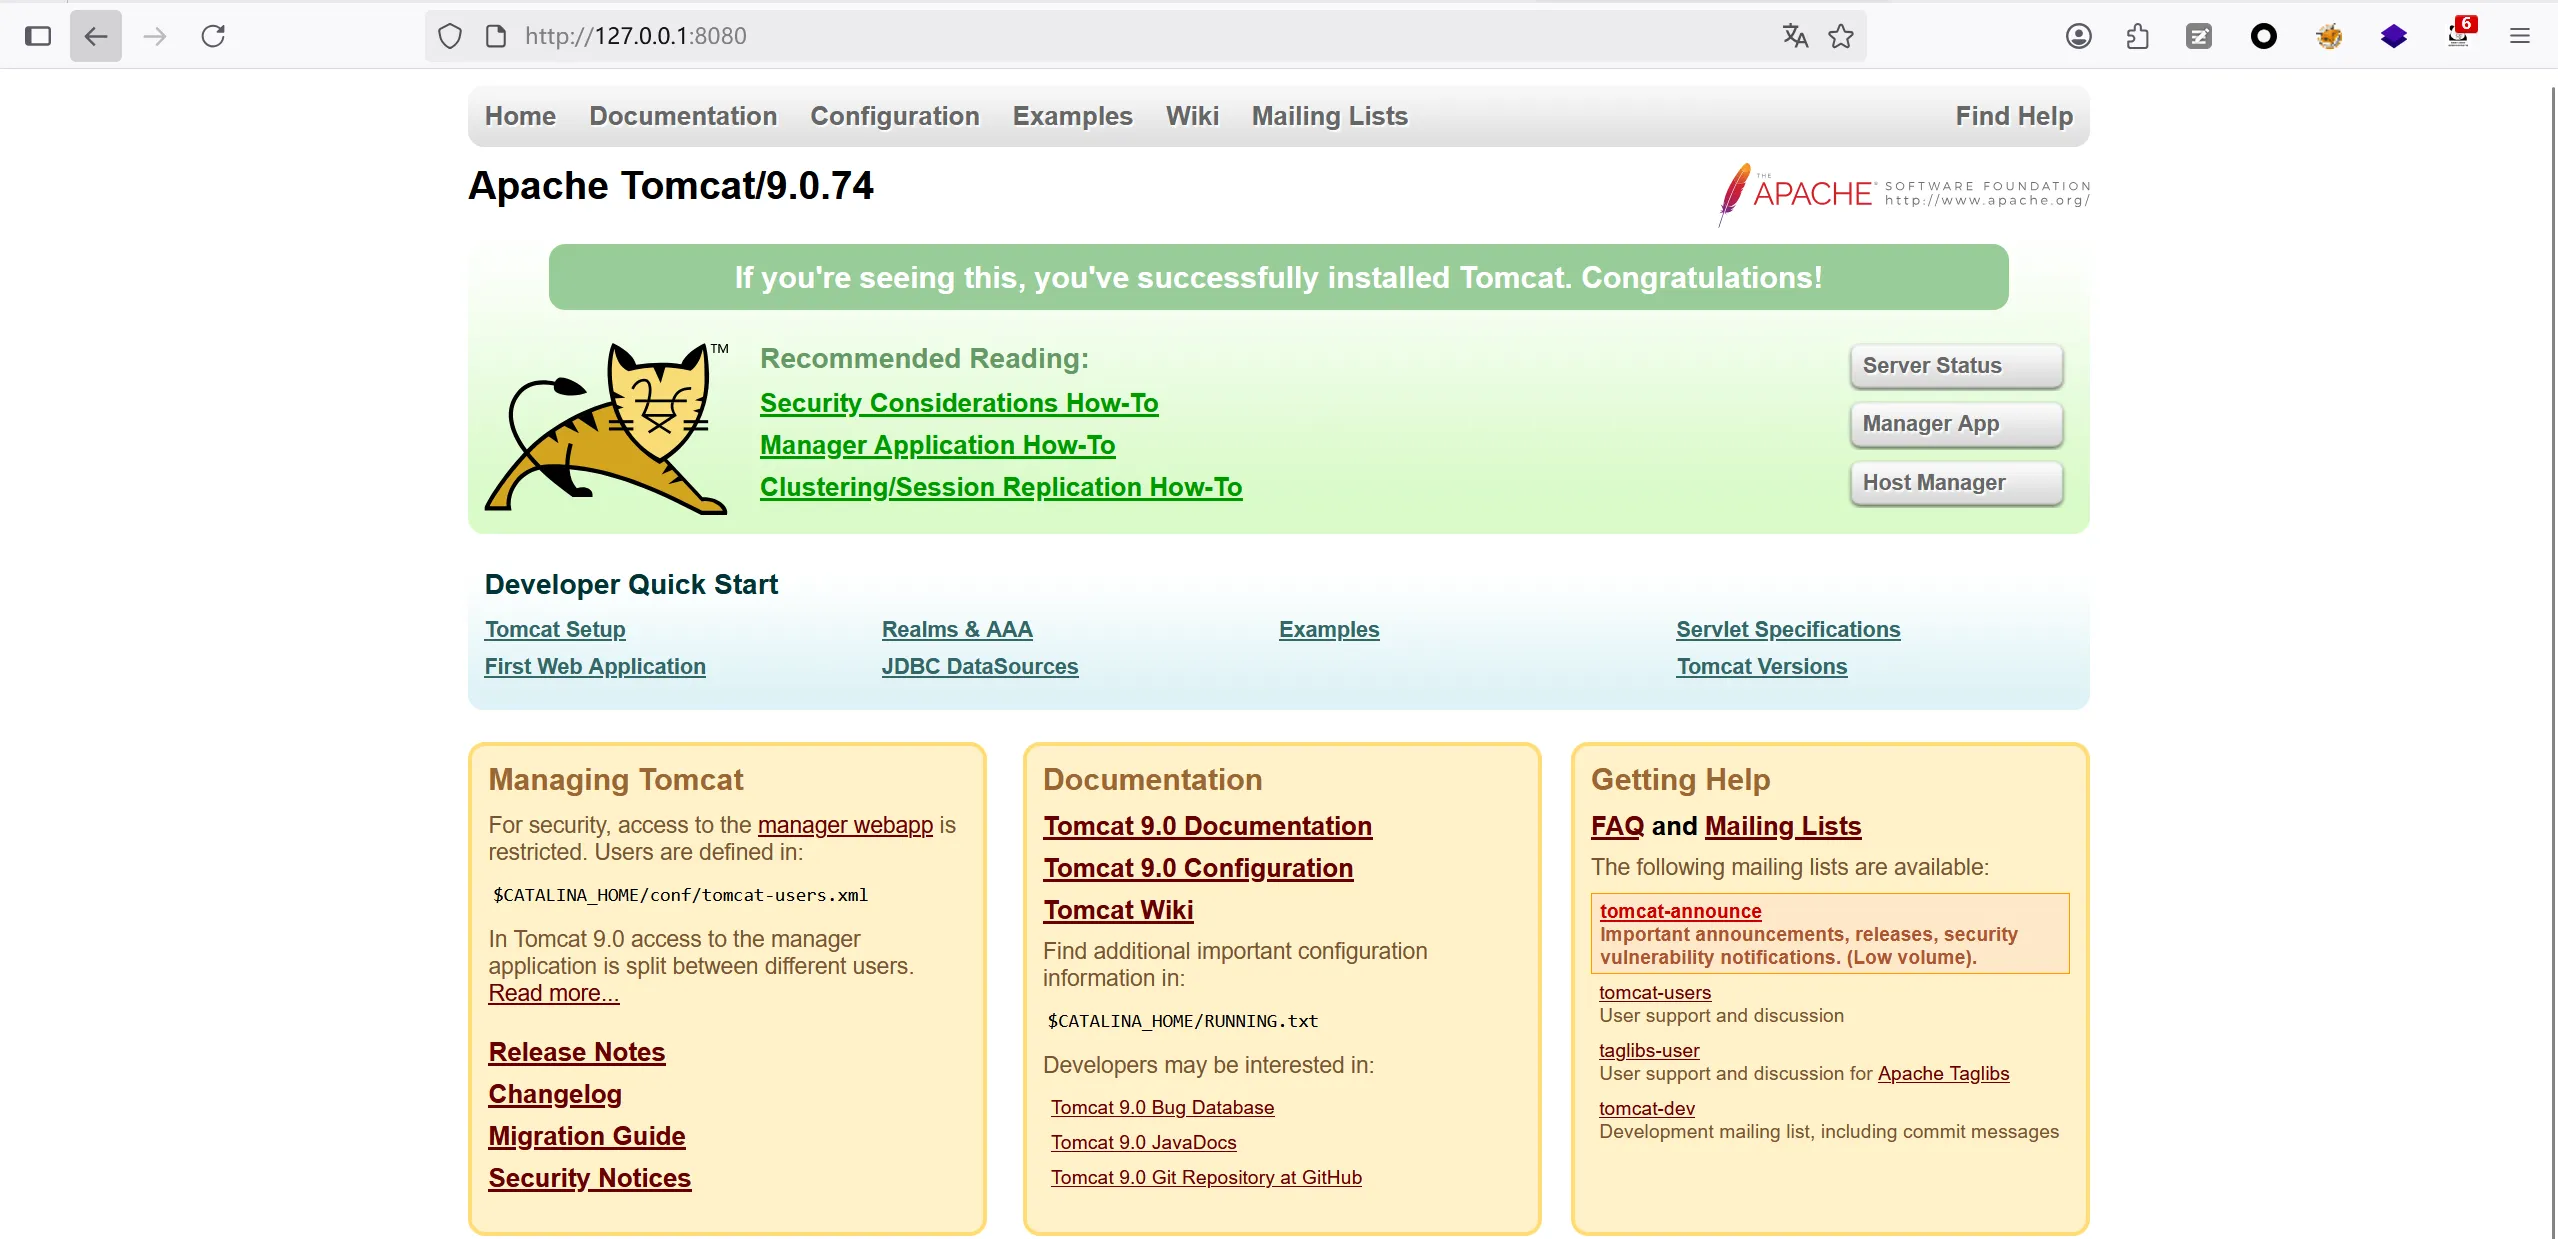Open Security Considerations How-To link
Screen dimensions: 2558x1239
[958, 403]
